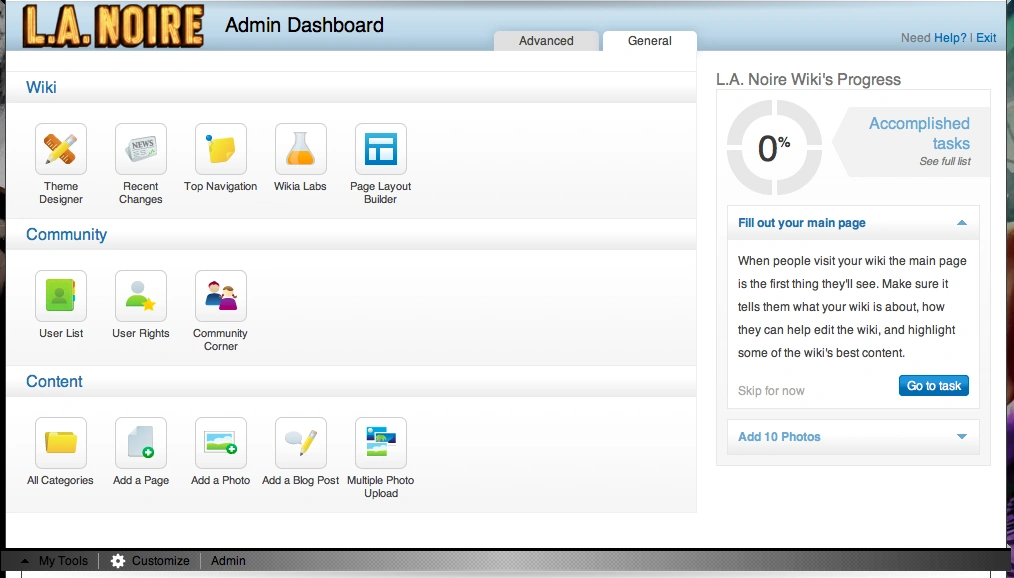Click the Content section heading

pos(54,381)
